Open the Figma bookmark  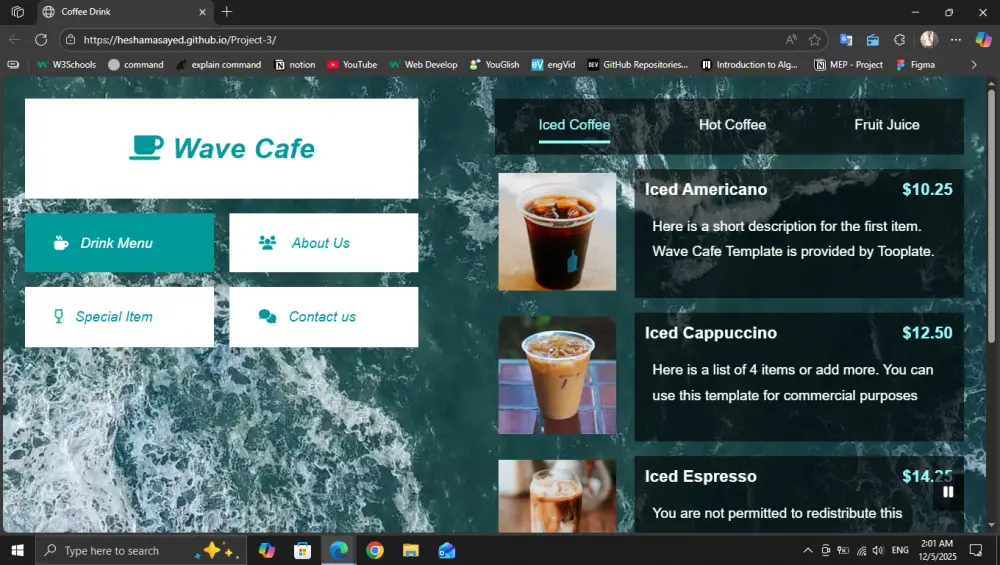[x=915, y=64]
